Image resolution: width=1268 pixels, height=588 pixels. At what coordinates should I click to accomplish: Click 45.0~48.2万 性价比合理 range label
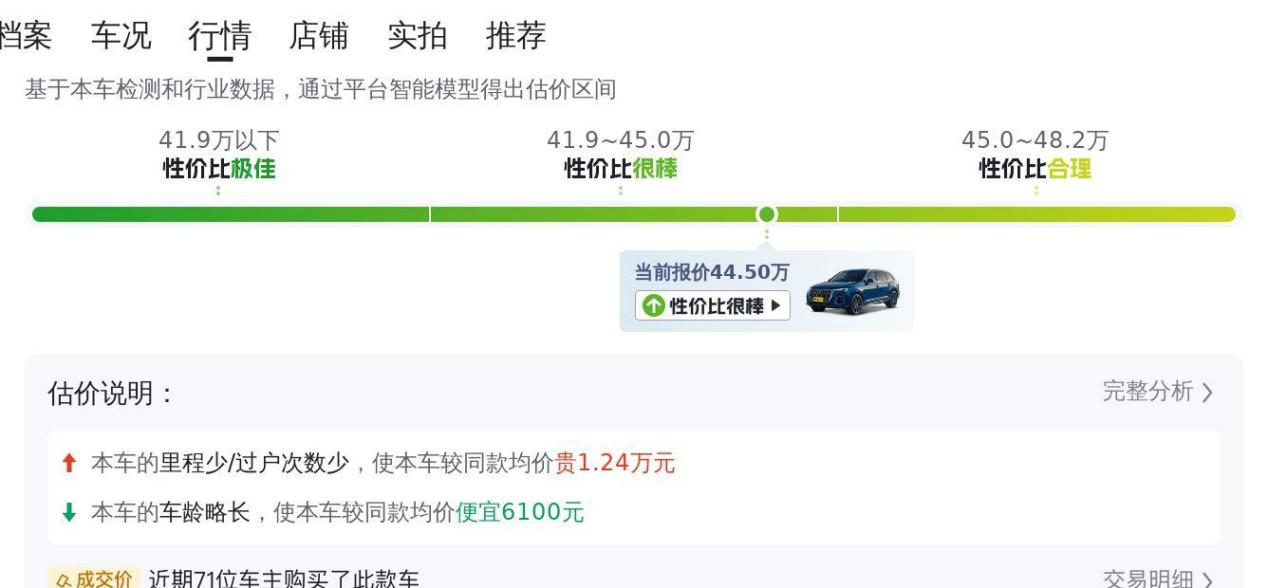[x=1035, y=155]
